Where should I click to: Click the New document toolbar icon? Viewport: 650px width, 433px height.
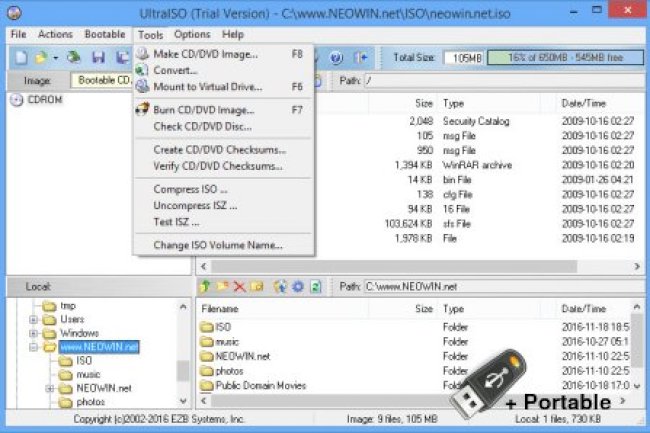20,57
